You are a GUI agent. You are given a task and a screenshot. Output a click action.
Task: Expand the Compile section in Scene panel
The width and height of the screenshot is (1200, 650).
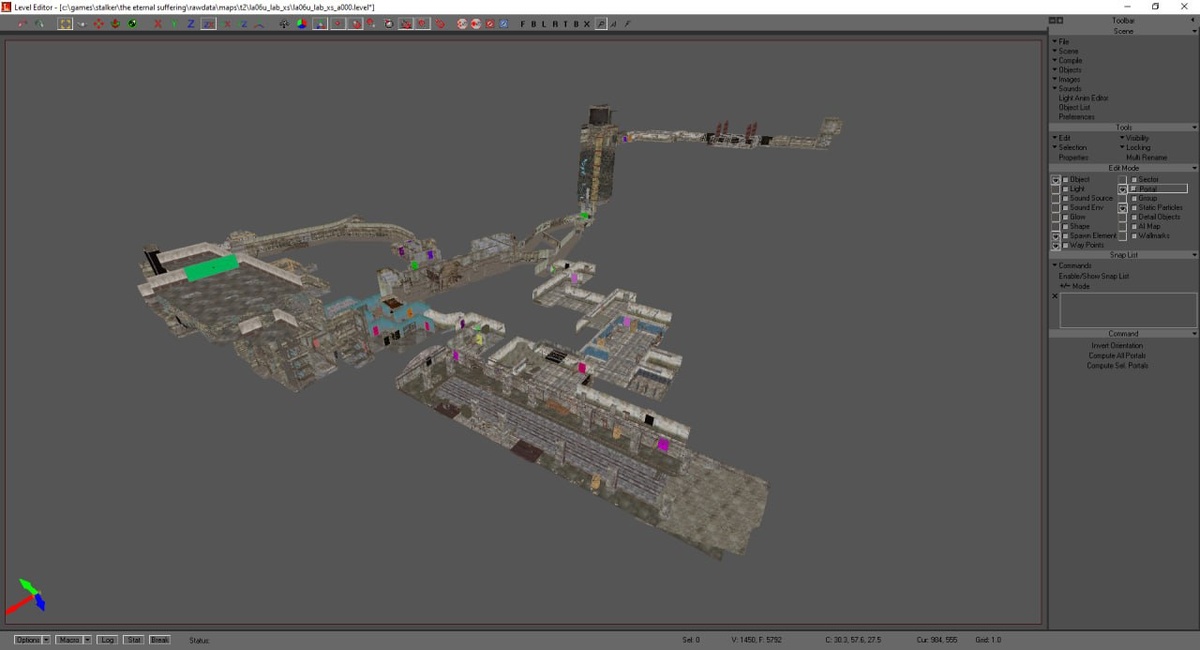tap(1069, 61)
